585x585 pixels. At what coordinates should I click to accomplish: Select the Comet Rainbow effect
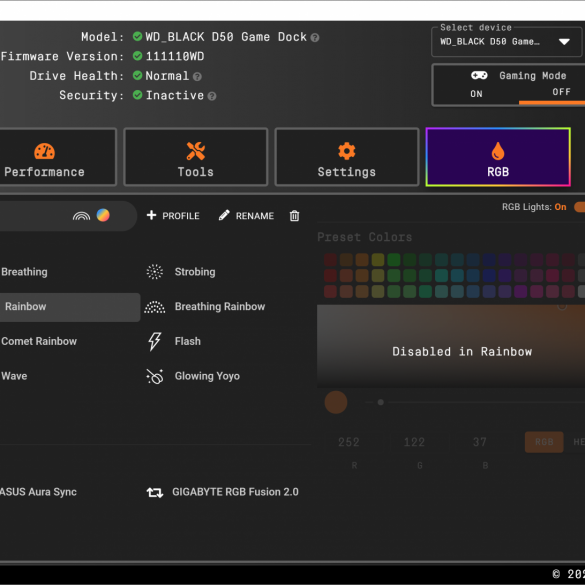point(39,341)
